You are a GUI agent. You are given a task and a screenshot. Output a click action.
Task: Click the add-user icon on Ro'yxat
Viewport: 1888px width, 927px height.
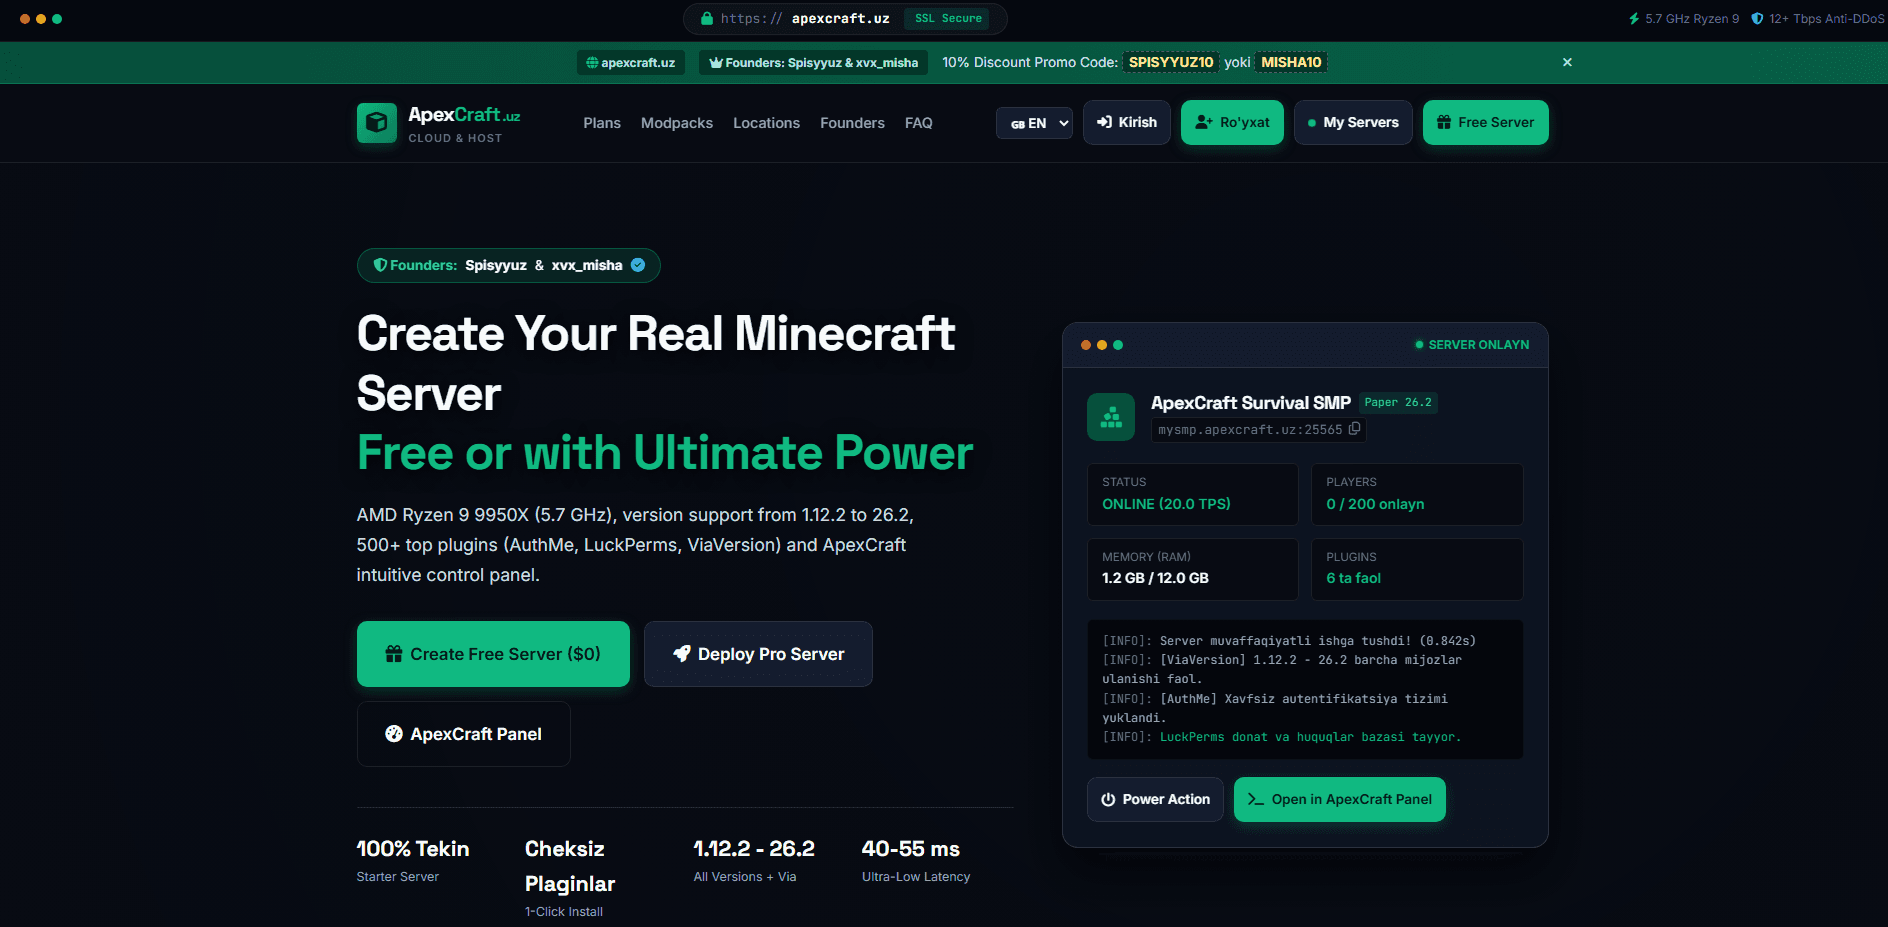[1204, 122]
